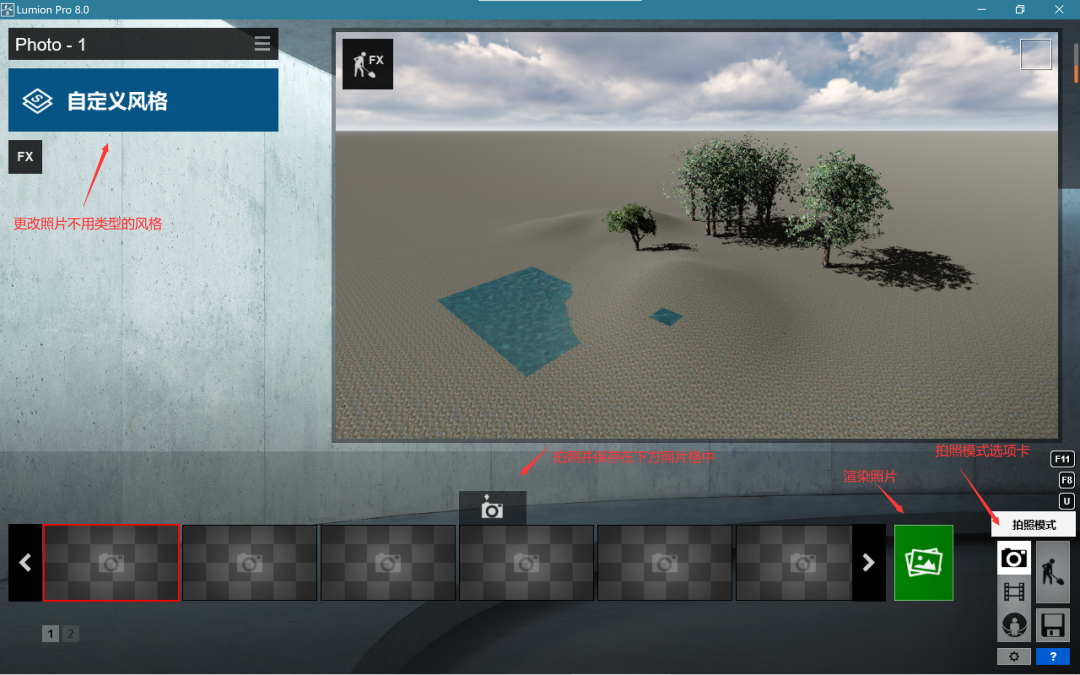Select the fifth empty photo slot
Viewport: 1080px width, 675px height.
665,563
